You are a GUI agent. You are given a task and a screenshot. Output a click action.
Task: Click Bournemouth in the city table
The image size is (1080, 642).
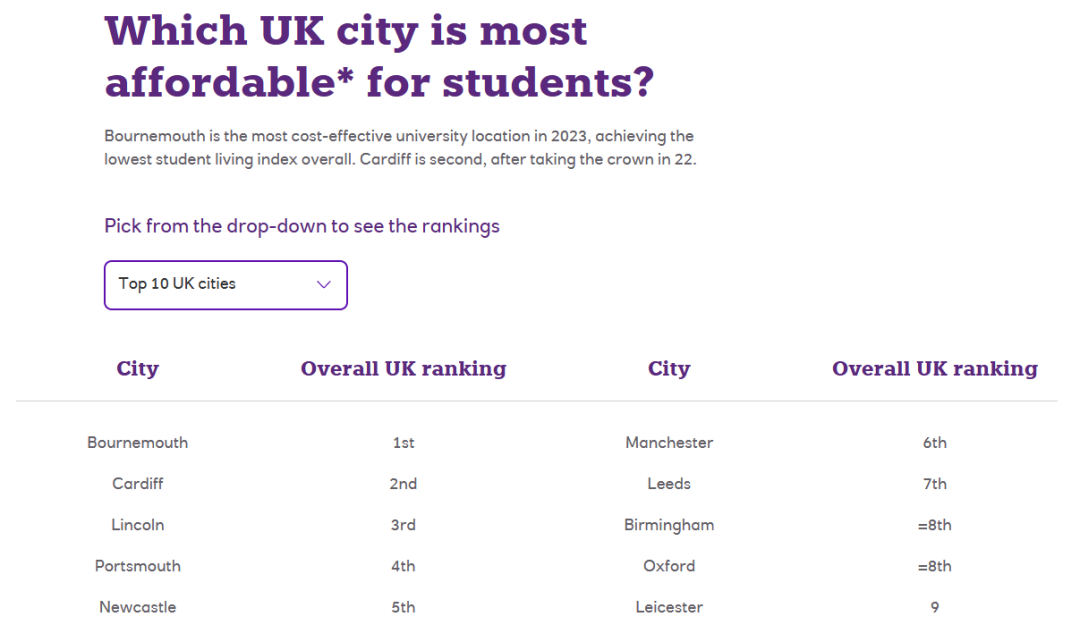tap(138, 443)
